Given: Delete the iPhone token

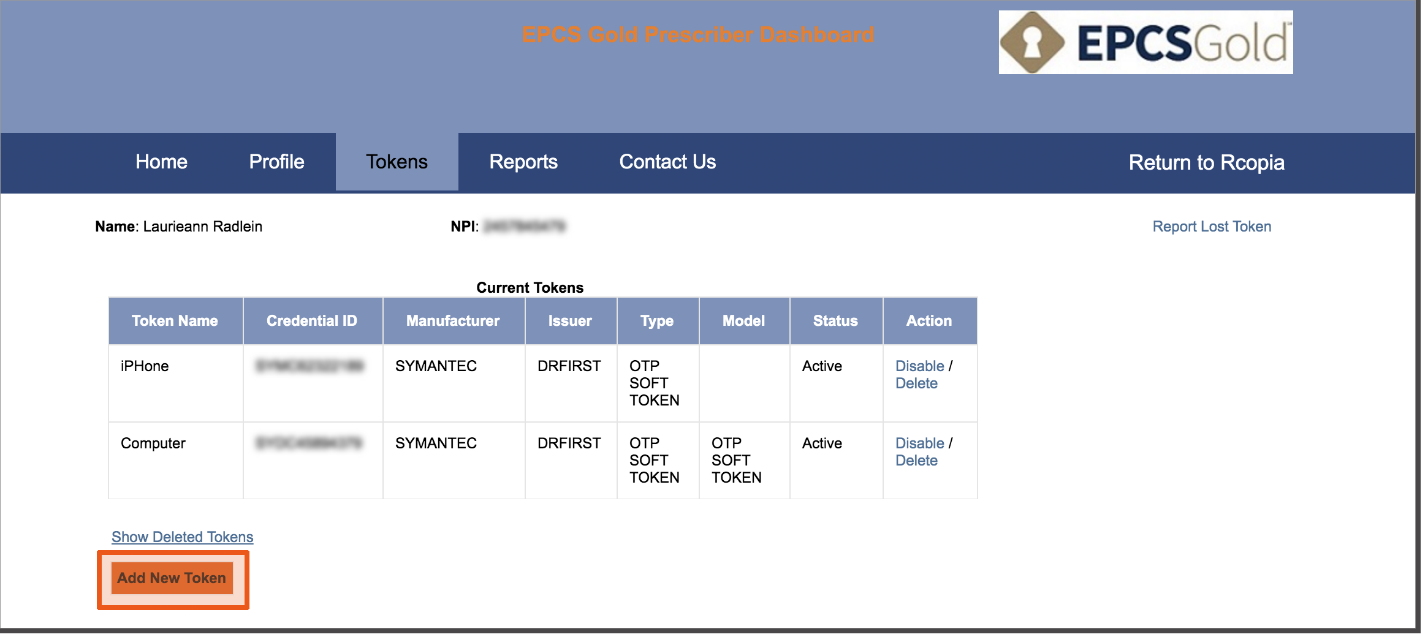Looking at the screenshot, I should tap(916, 383).
